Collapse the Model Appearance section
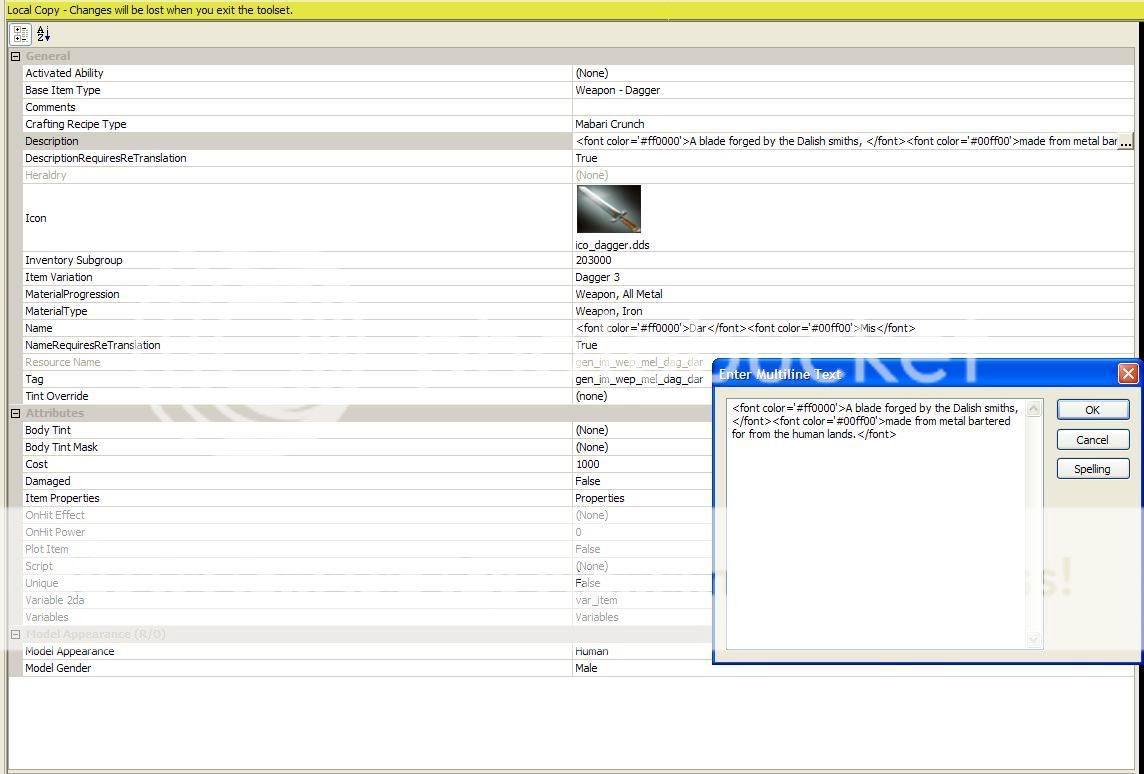Screen dimensions: 1144x774 pyautogui.click(x=15, y=634)
